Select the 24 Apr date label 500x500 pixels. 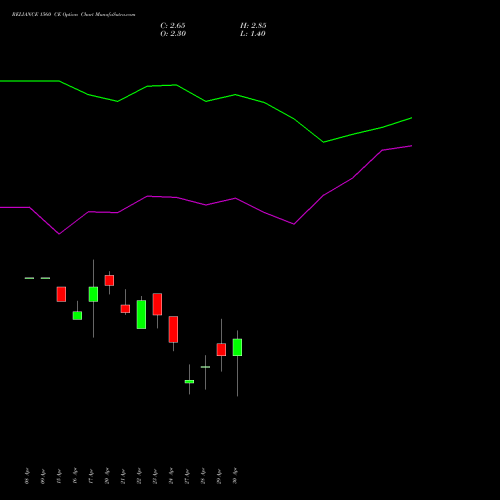[x=171, y=476]
